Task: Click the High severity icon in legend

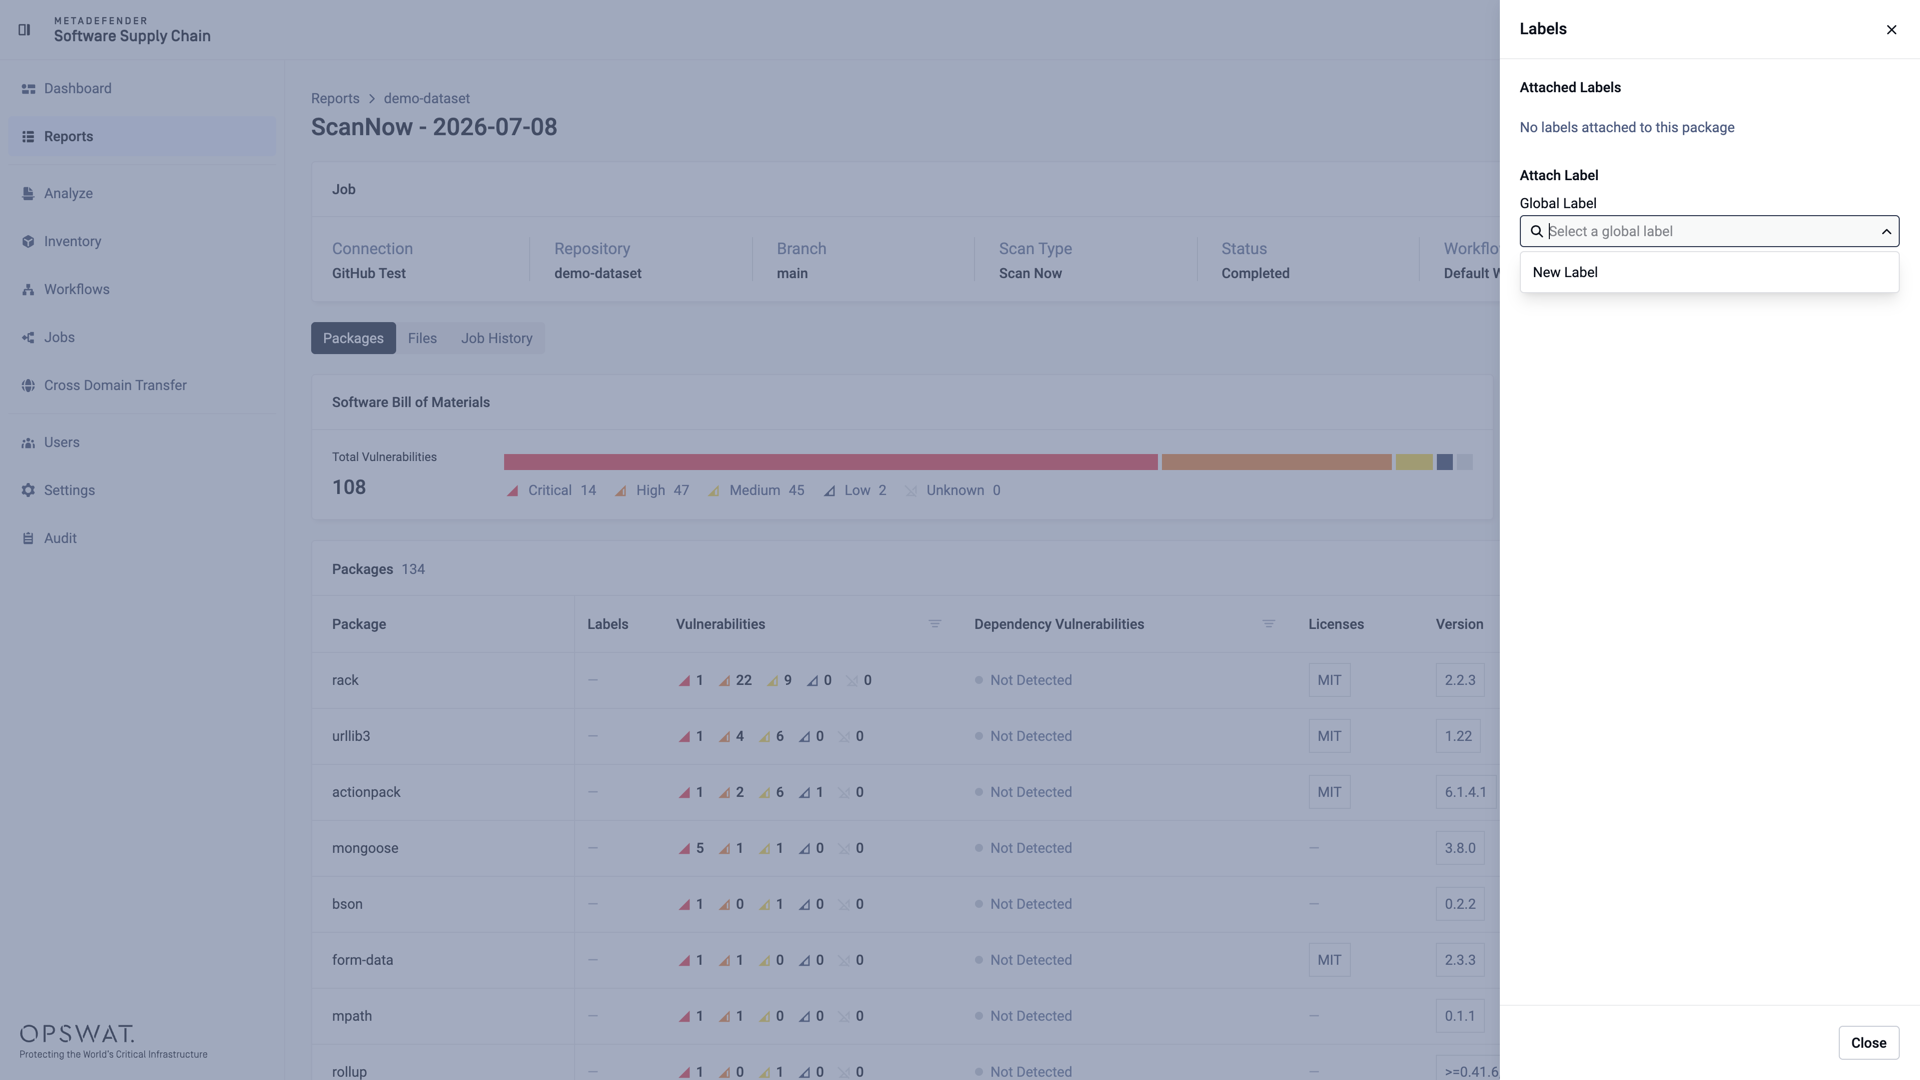Action: tap(620, 491)
